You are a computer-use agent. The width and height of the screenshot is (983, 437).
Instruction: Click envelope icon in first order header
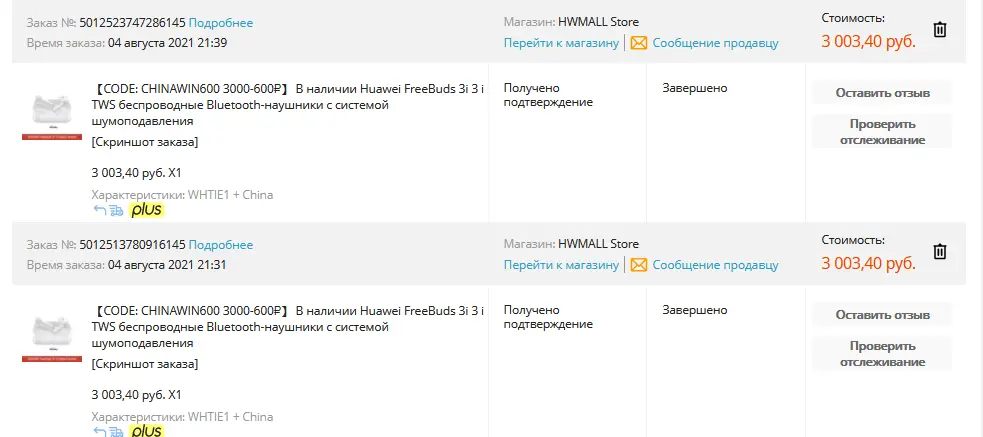click(x=639, y=43)
